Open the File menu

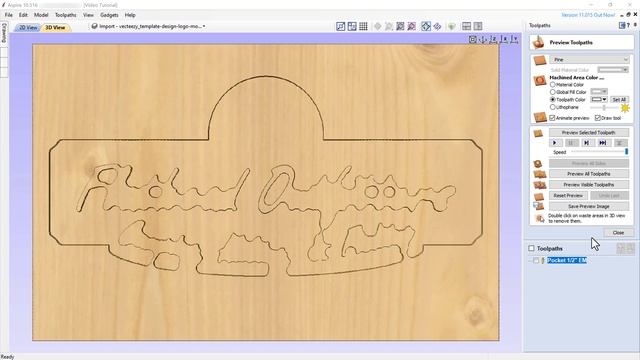[9, 15]
